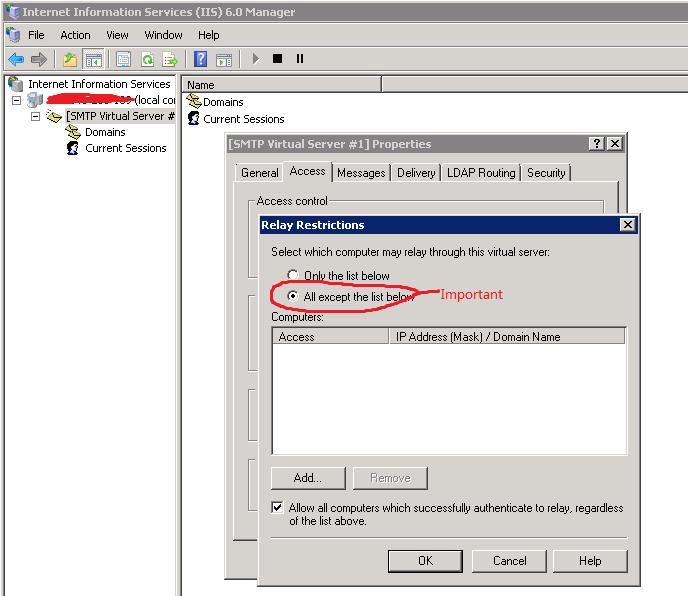Open the Help menu
688x596 pixels.
click(x=208, y=35)
